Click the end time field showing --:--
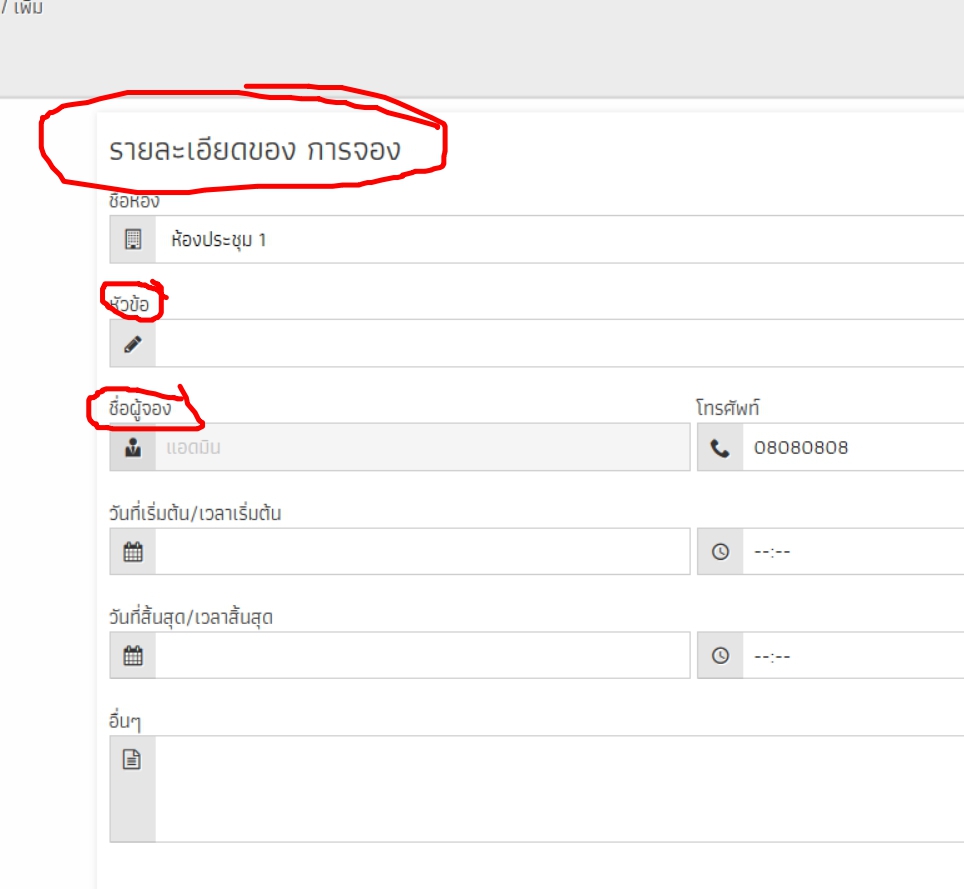This screenshot has height=889, width=964. coord(853,655)
